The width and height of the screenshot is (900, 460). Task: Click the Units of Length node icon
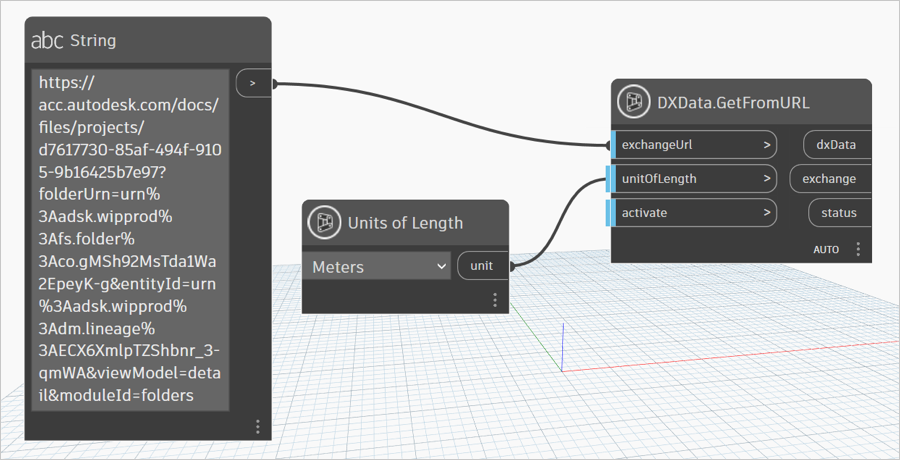(x=324, y=223)
